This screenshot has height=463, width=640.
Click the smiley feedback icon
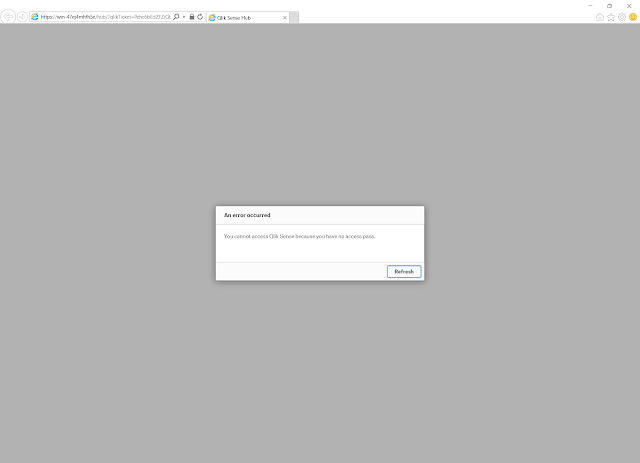[x=633, y=17]
